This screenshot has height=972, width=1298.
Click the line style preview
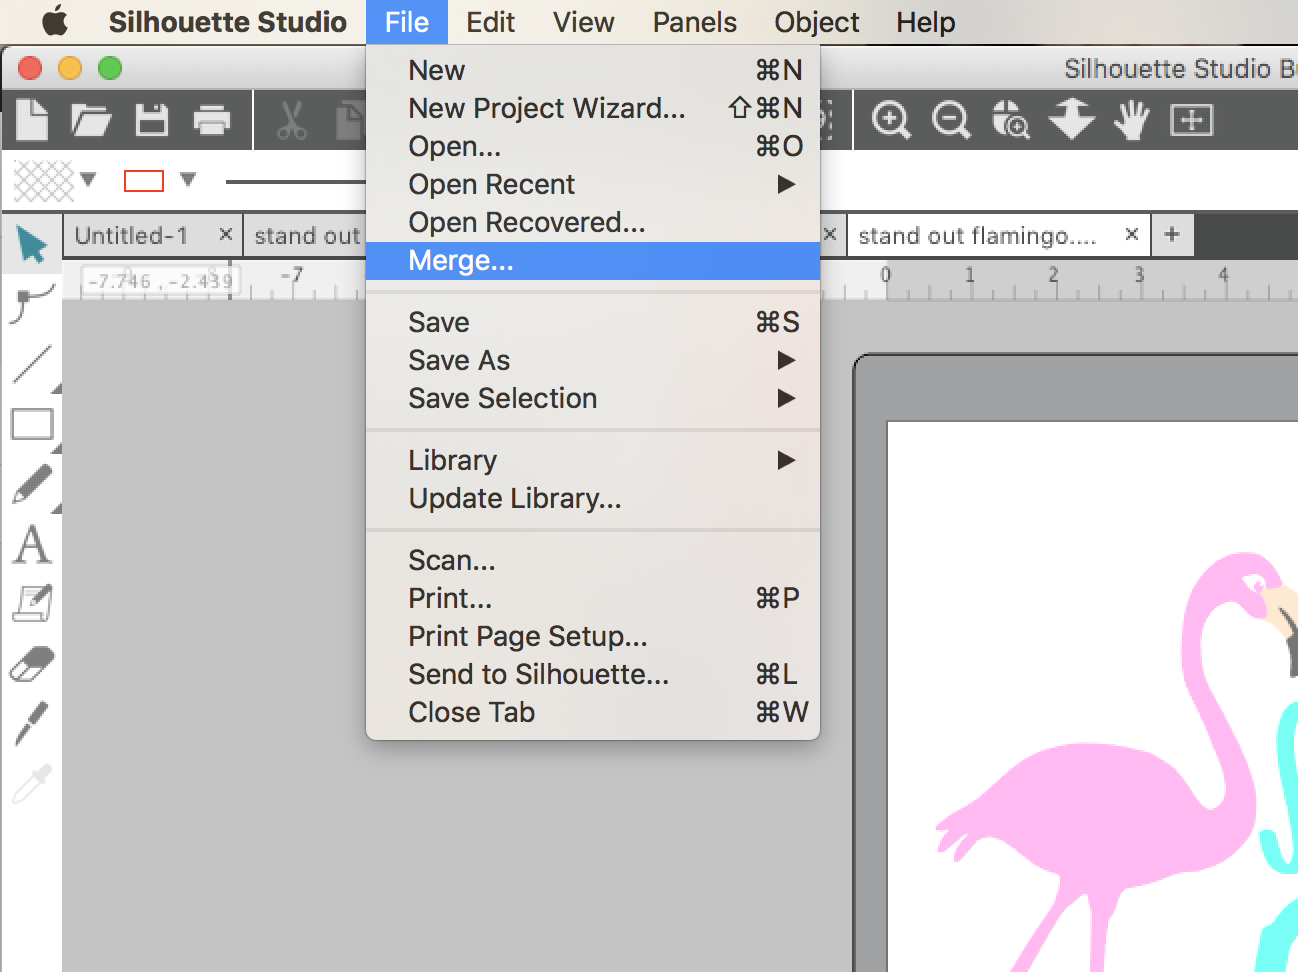tap(296, 181)
